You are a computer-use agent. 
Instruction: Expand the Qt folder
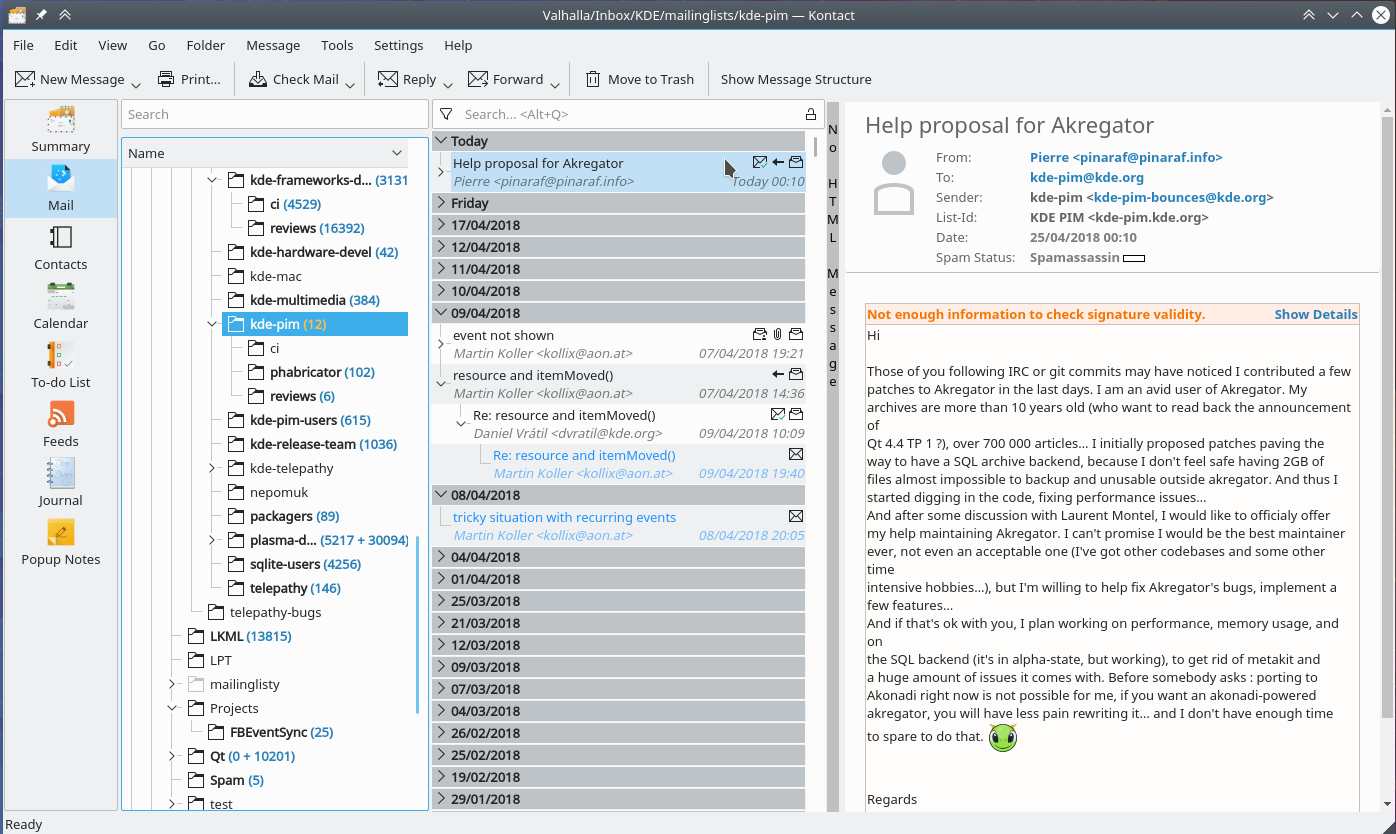click(x=172, y=756)
